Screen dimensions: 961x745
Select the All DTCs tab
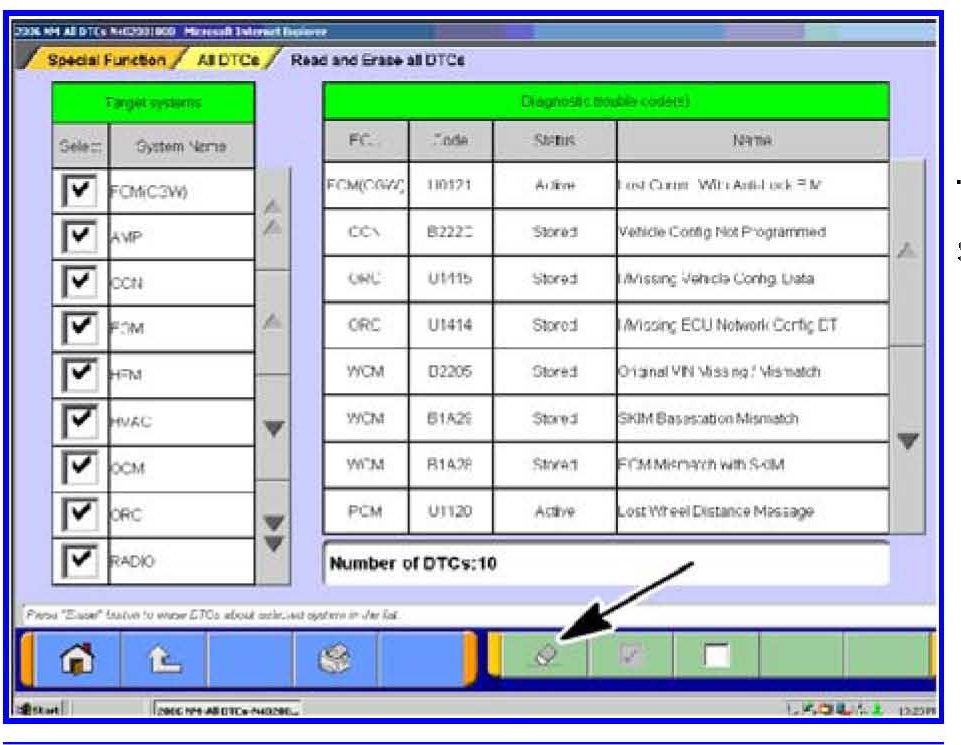pos(228,60)
